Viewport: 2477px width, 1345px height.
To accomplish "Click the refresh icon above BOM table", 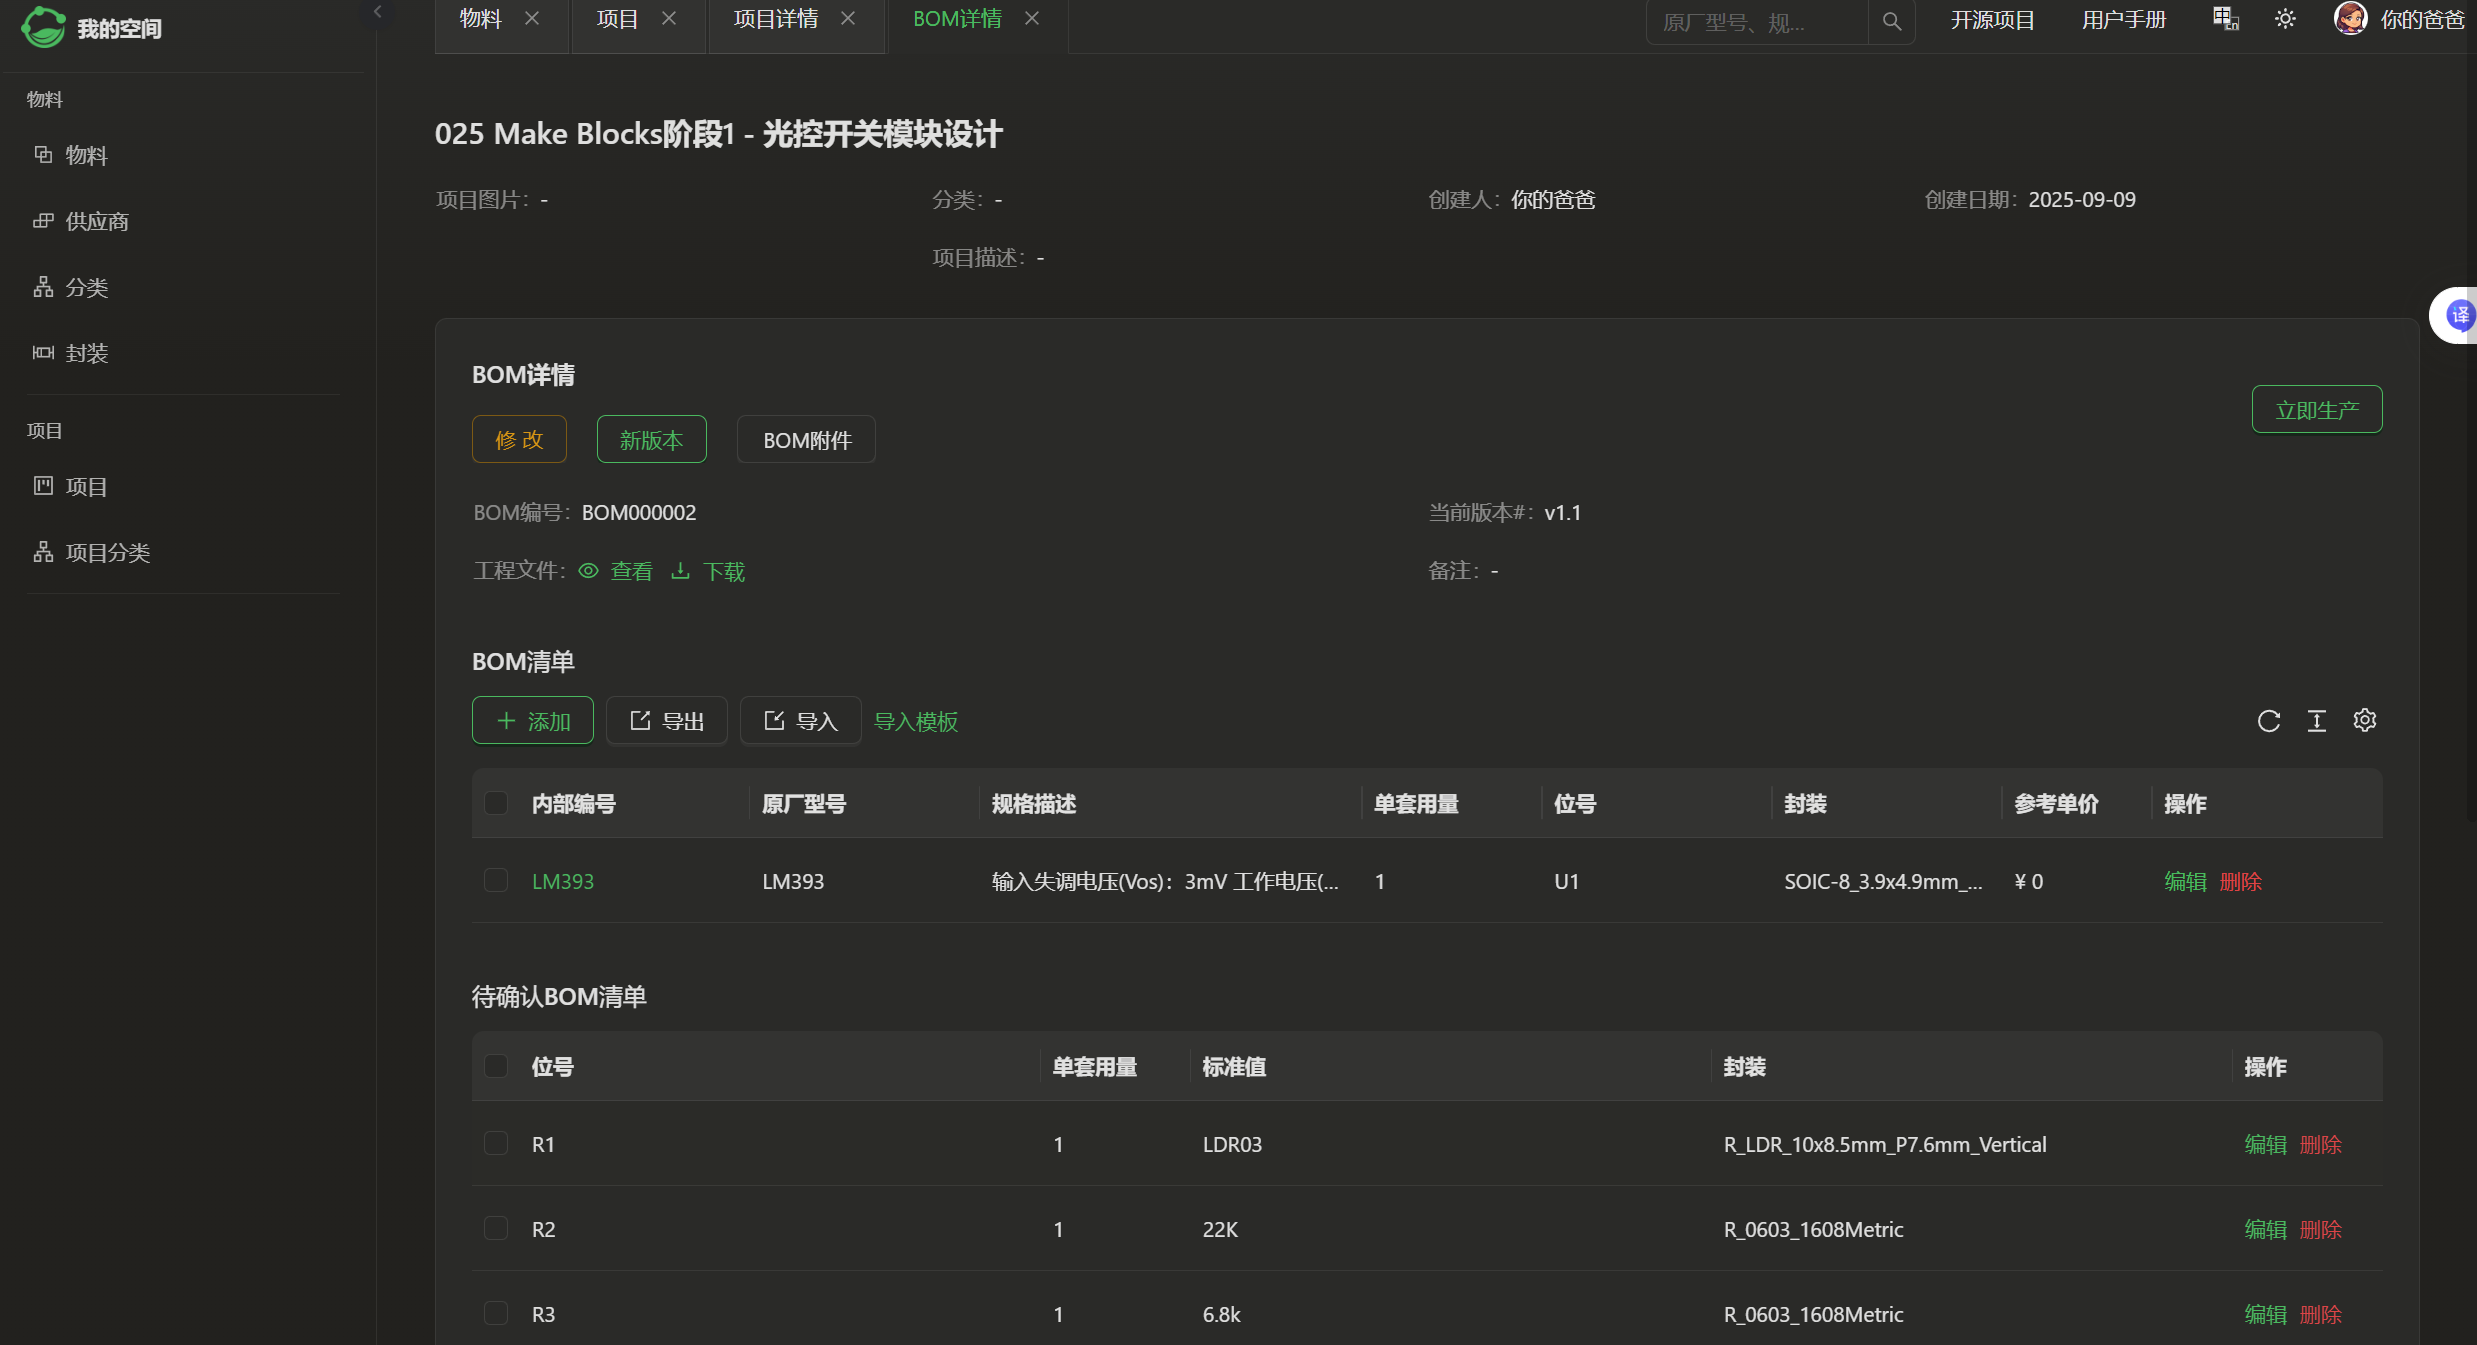I will click(2268, 721).
